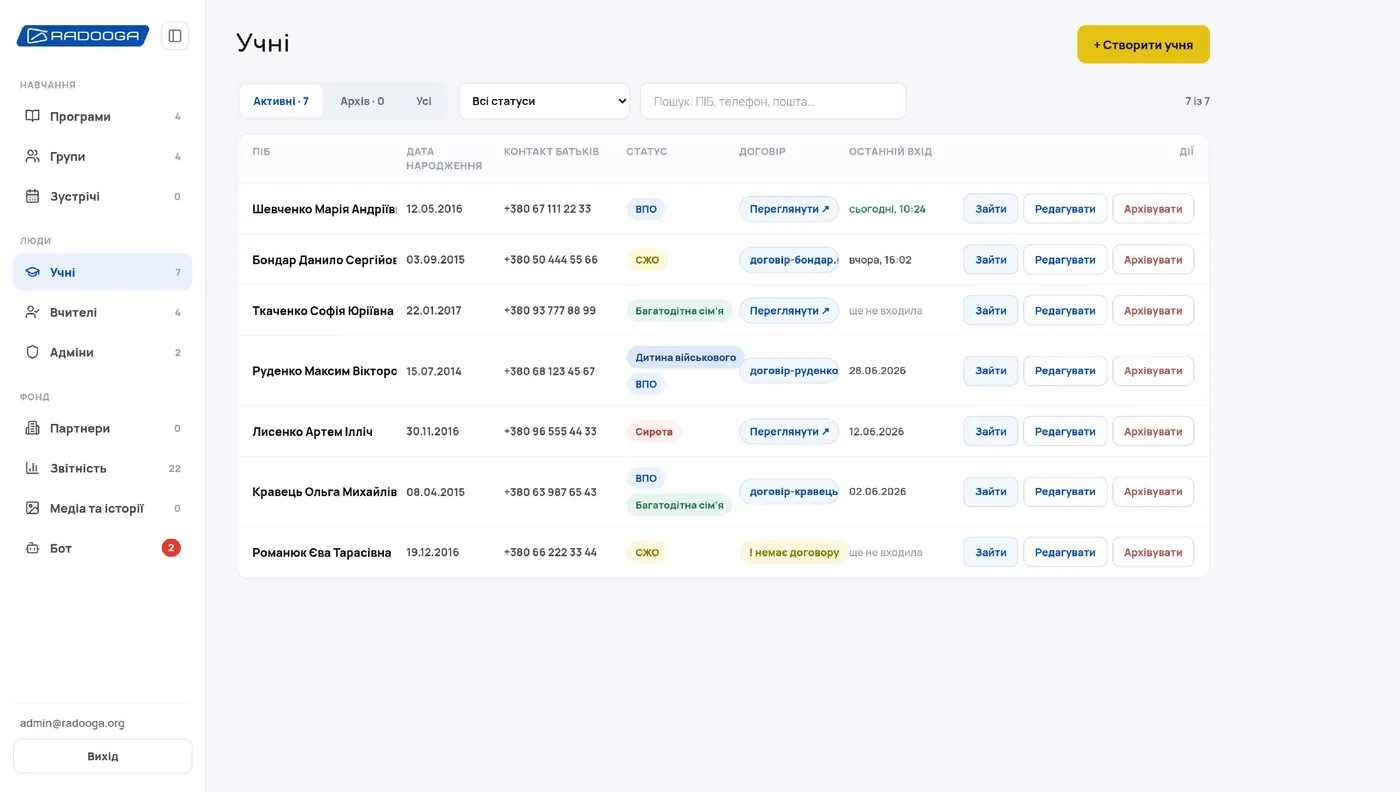Switch to the Усі tab
The width and height of the screenshot is (1400, 792).
pyautogui.click(x=424, y=101)
